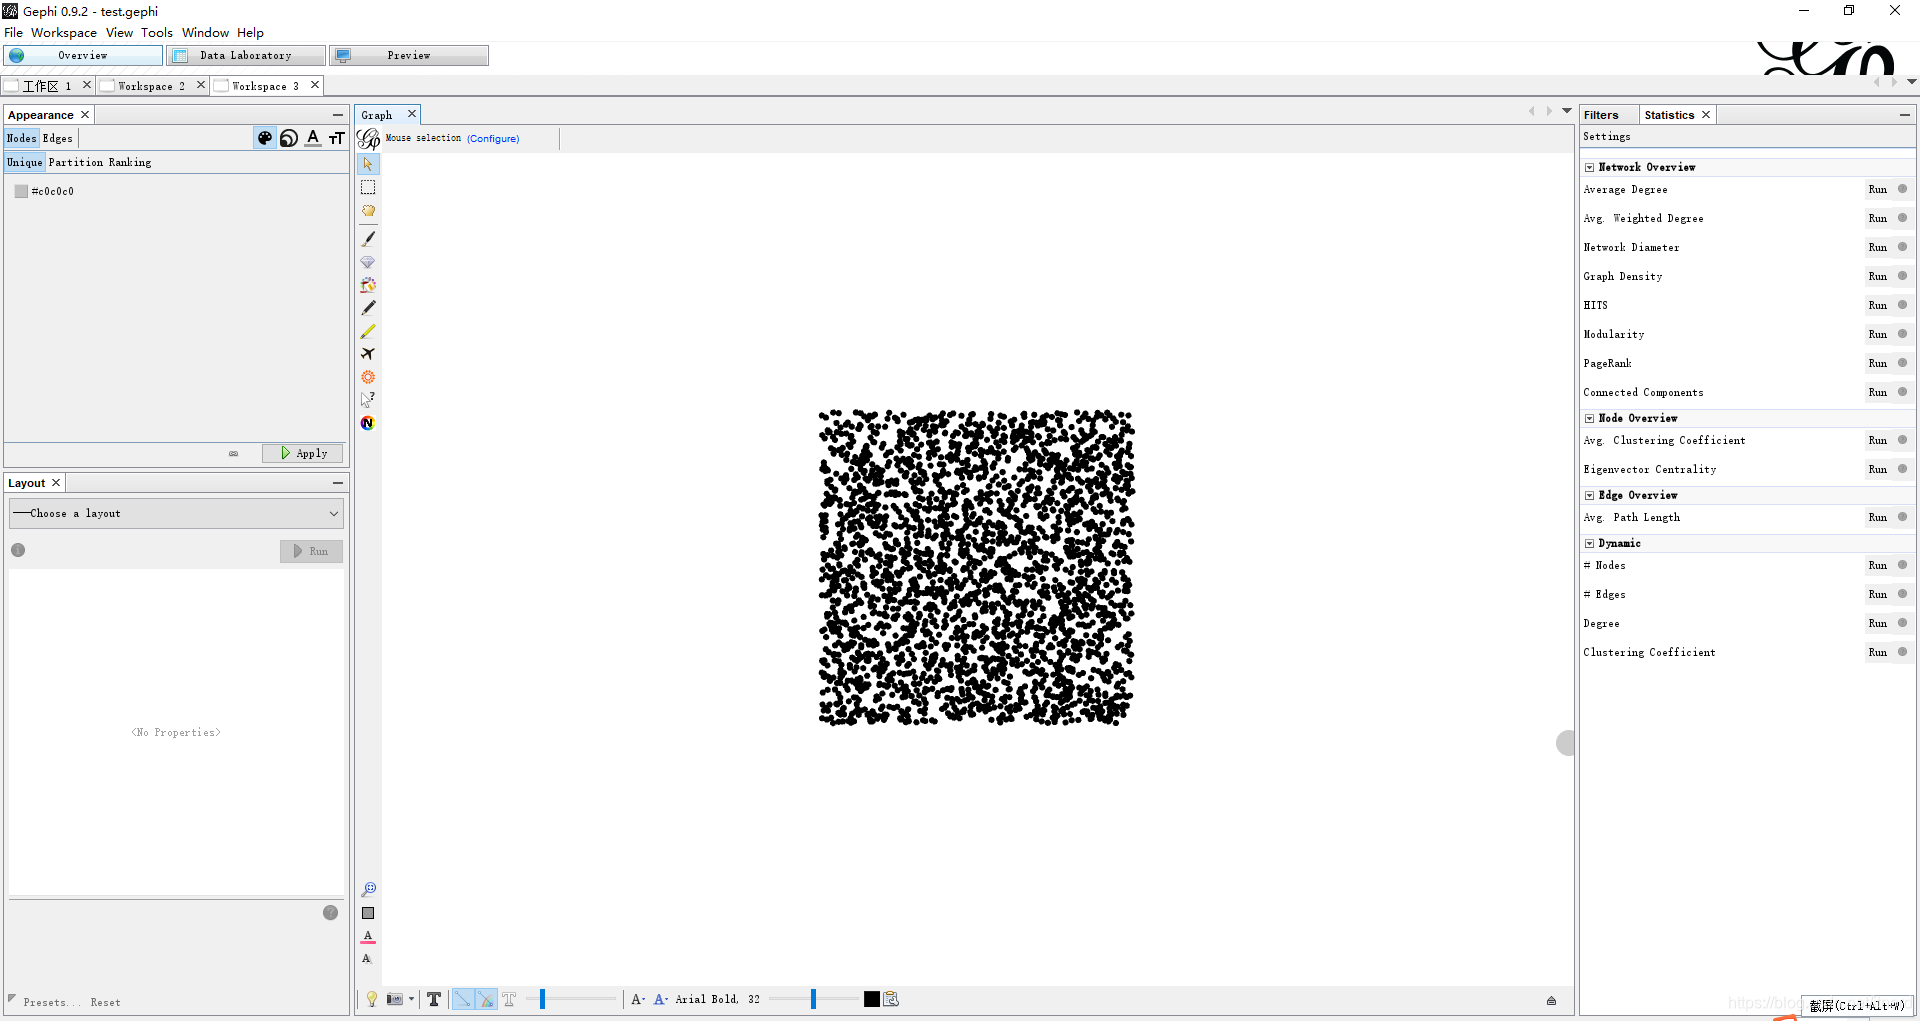Click the Center on Graph magnifier icon
The width and height of the screenshot is (1921, 1021).
tap(368, 889)
